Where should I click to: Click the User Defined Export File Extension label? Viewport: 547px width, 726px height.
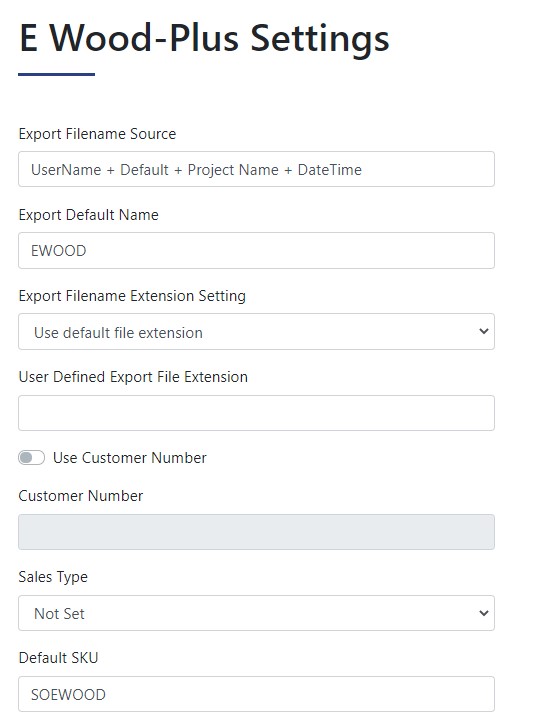[133, 377]
